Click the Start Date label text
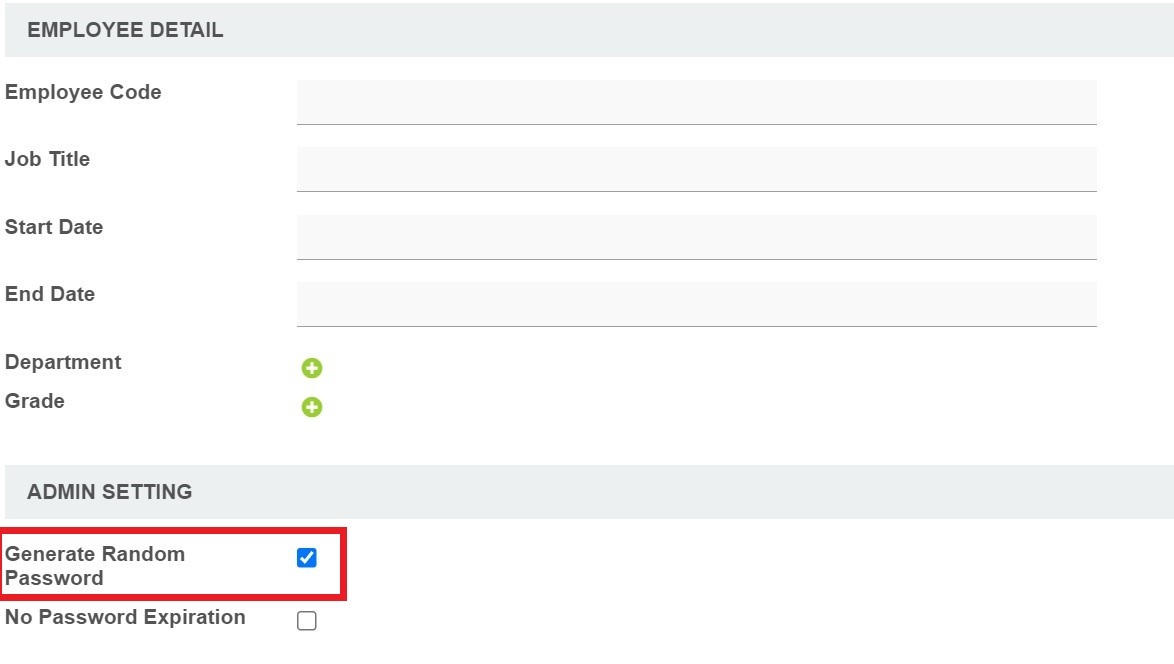 tap(54, 227)
